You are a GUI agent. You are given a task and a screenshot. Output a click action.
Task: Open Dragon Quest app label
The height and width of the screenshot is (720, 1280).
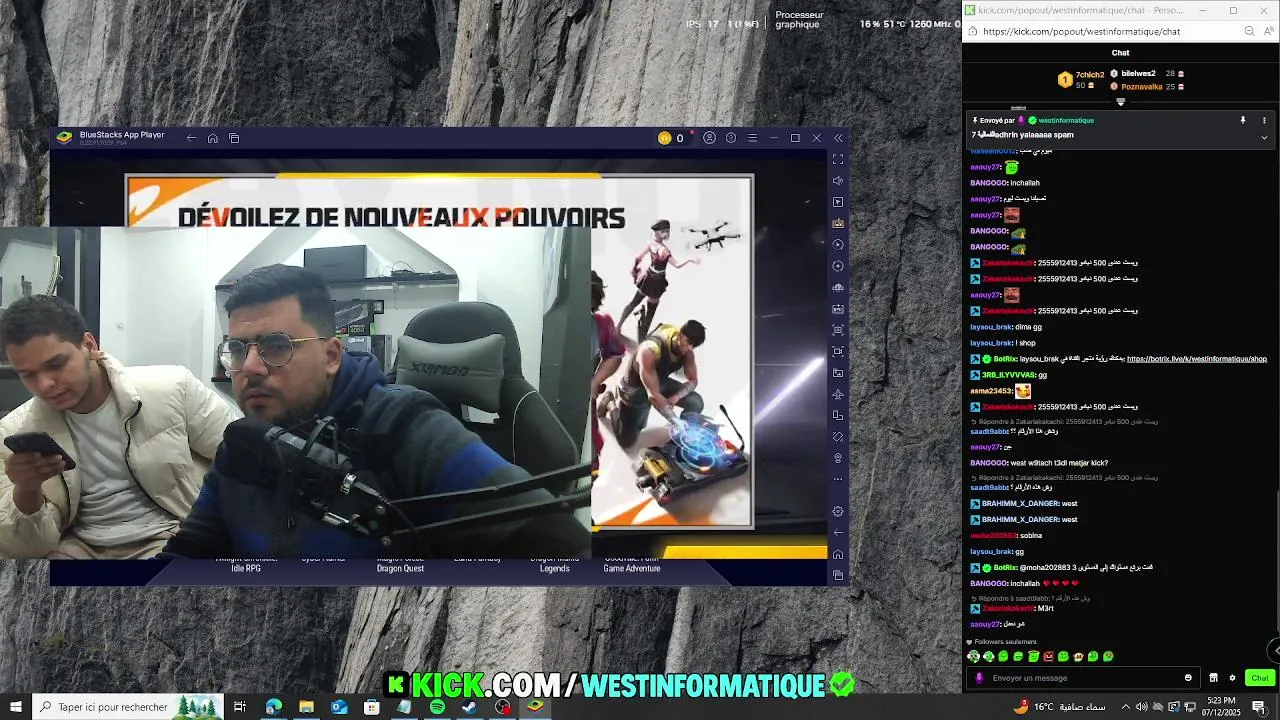click(x=400, y=568)
